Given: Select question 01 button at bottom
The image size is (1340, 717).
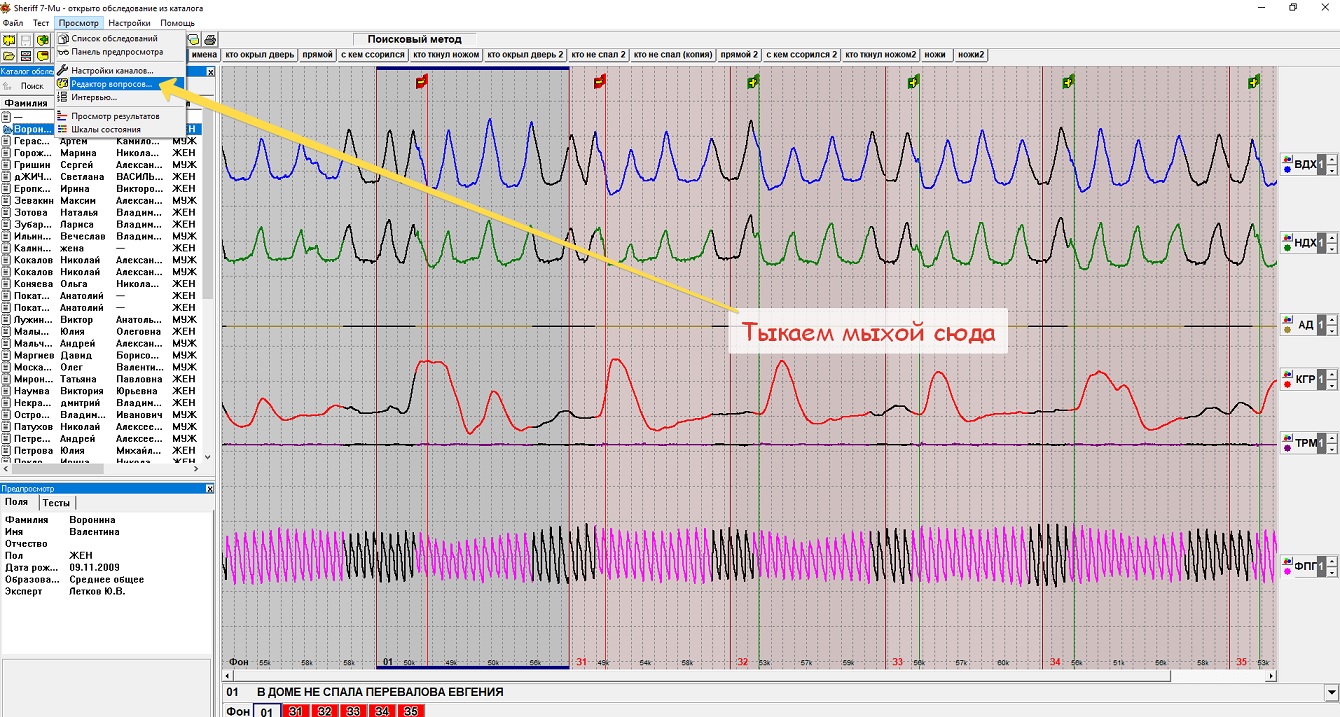Looking at the screenshot, I should tap(266, 711).
